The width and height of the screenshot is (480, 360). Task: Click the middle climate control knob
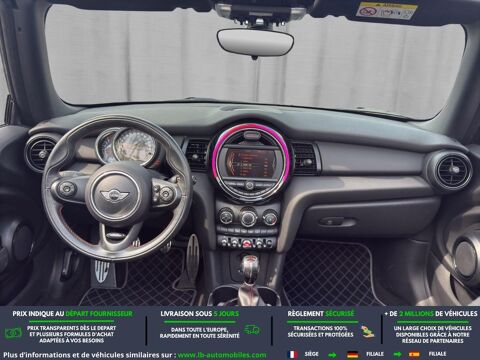pos(248,218)
